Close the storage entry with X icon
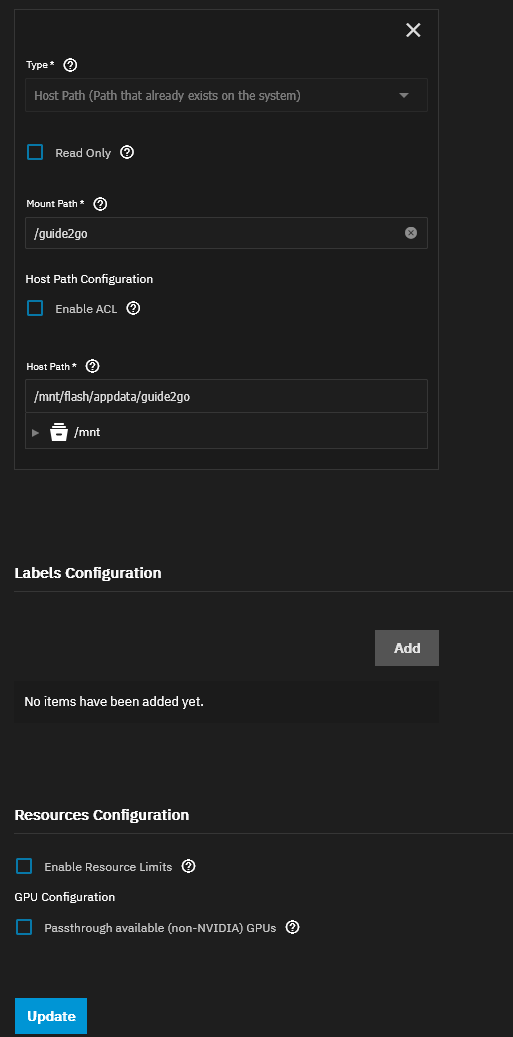The width and height of the screenshot is (513, 1037). click(x=413, y=30)
